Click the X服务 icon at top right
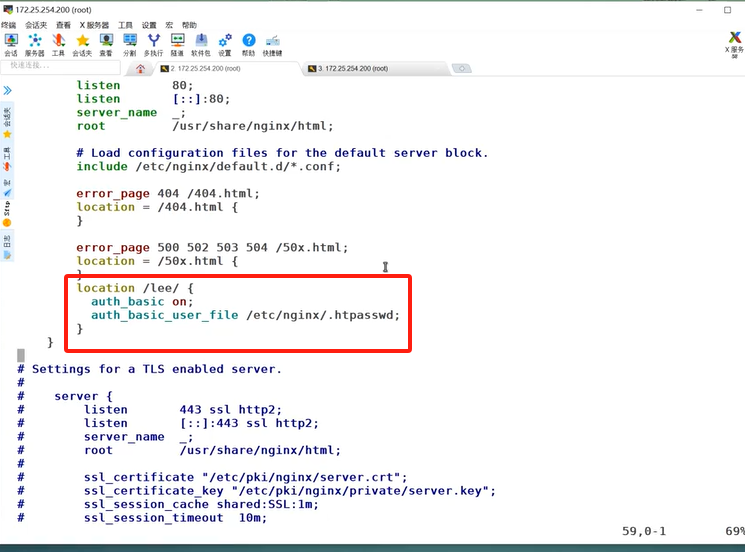This screenshot has width=745, height=552. [x=735, y=44]
